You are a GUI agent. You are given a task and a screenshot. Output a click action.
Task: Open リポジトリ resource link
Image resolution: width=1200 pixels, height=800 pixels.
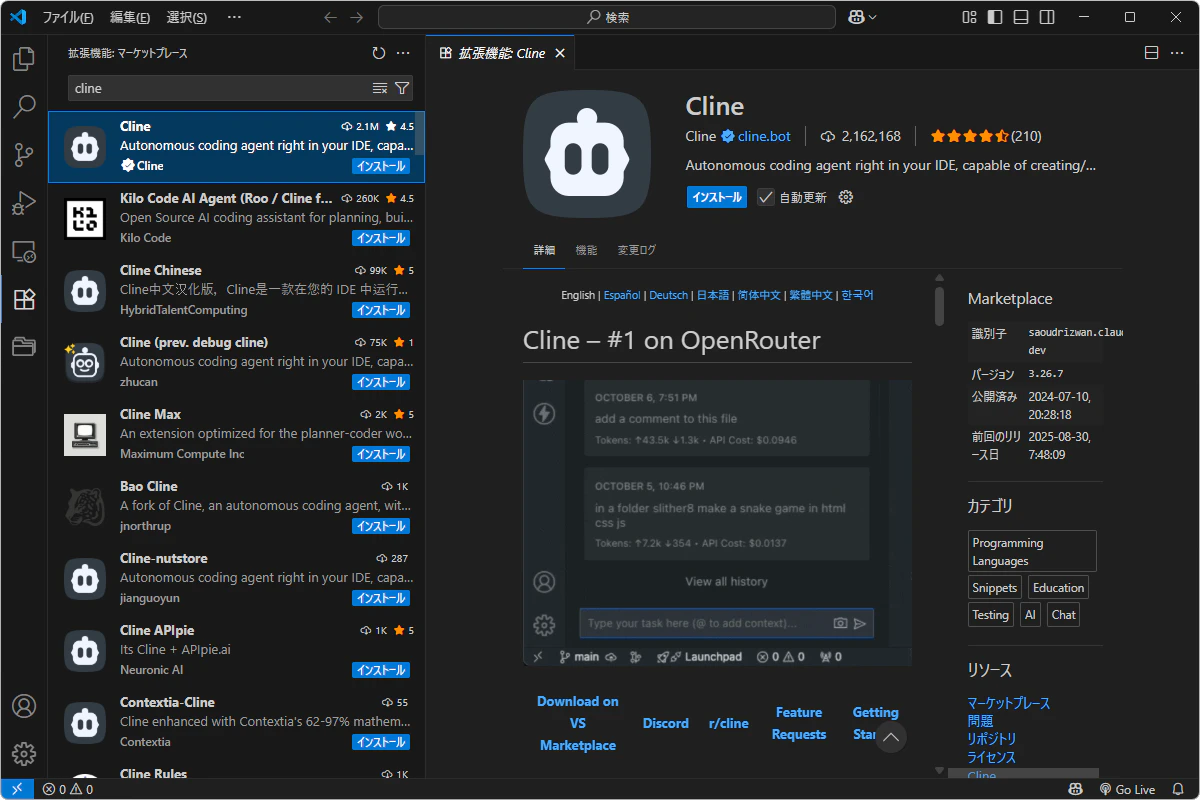click(x=992, y=739)
